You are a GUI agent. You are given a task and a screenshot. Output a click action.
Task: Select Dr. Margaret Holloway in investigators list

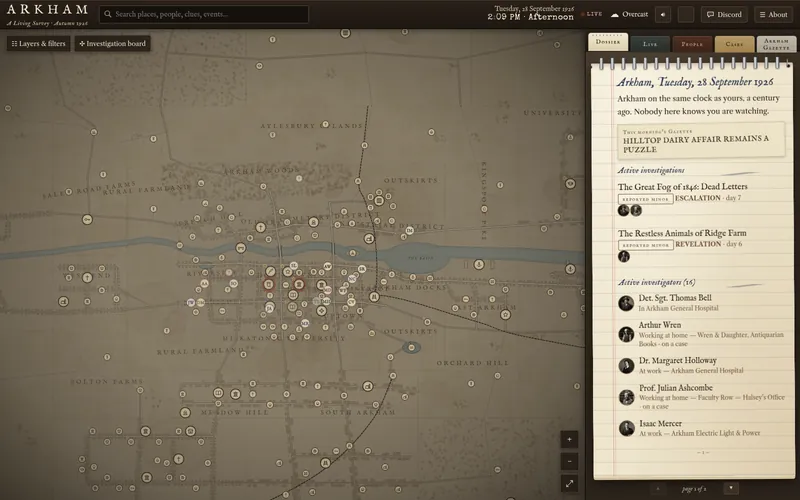click(702, 365)
